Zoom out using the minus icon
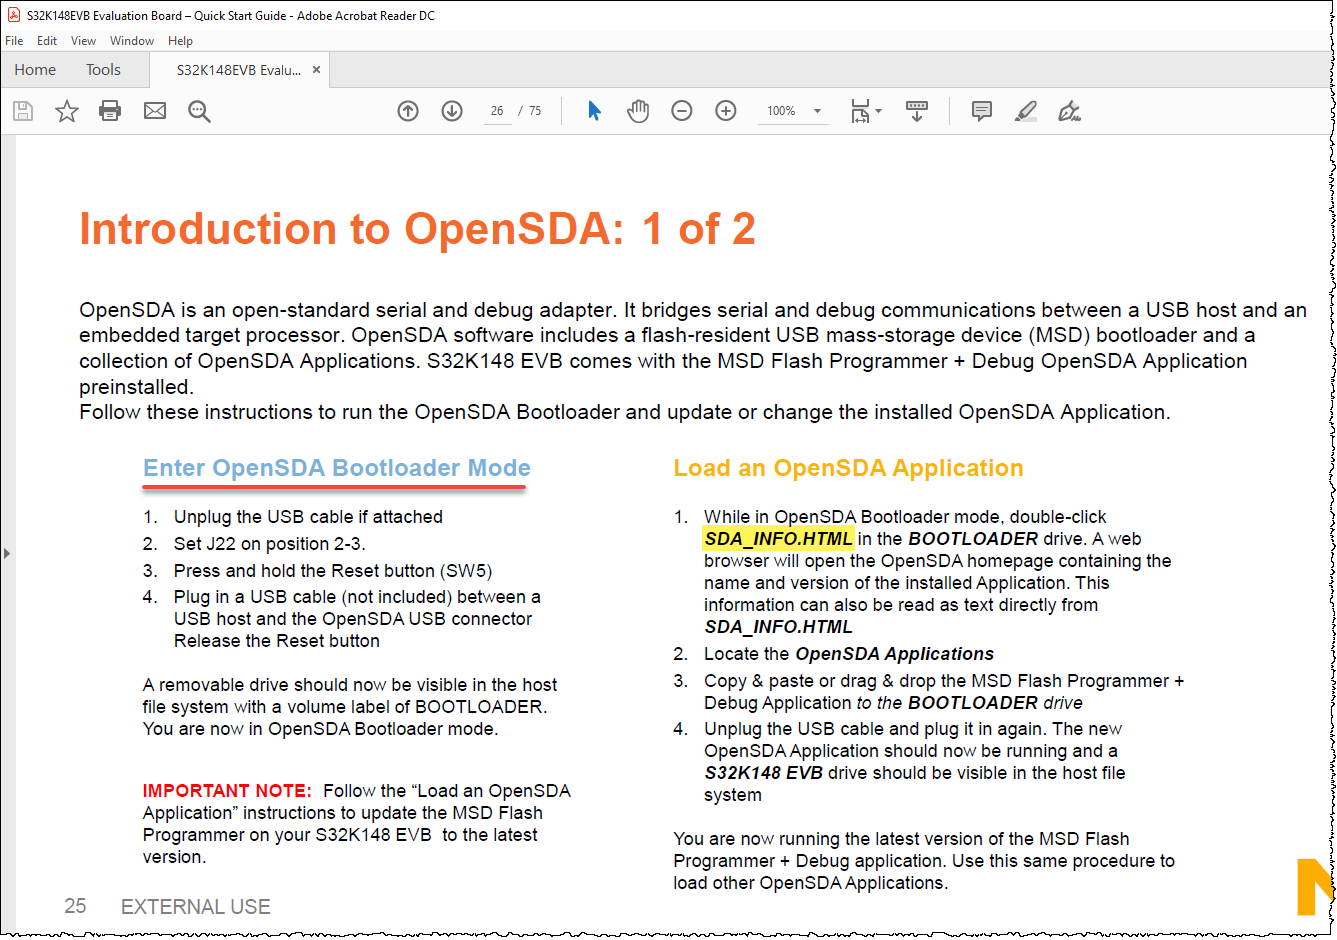The image size is (1337, 940). [x=682, y=111]
